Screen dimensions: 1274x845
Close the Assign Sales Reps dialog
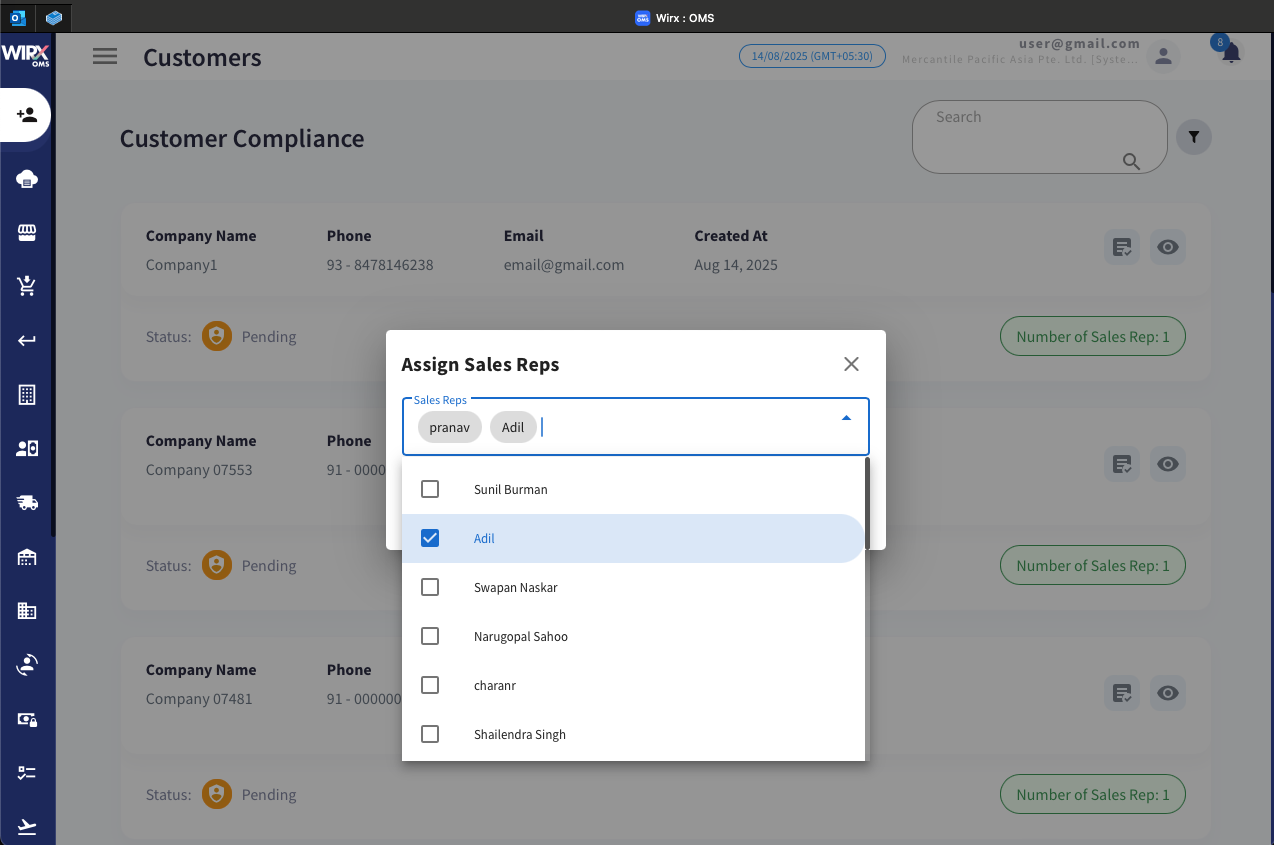click(x=851, y=364)
